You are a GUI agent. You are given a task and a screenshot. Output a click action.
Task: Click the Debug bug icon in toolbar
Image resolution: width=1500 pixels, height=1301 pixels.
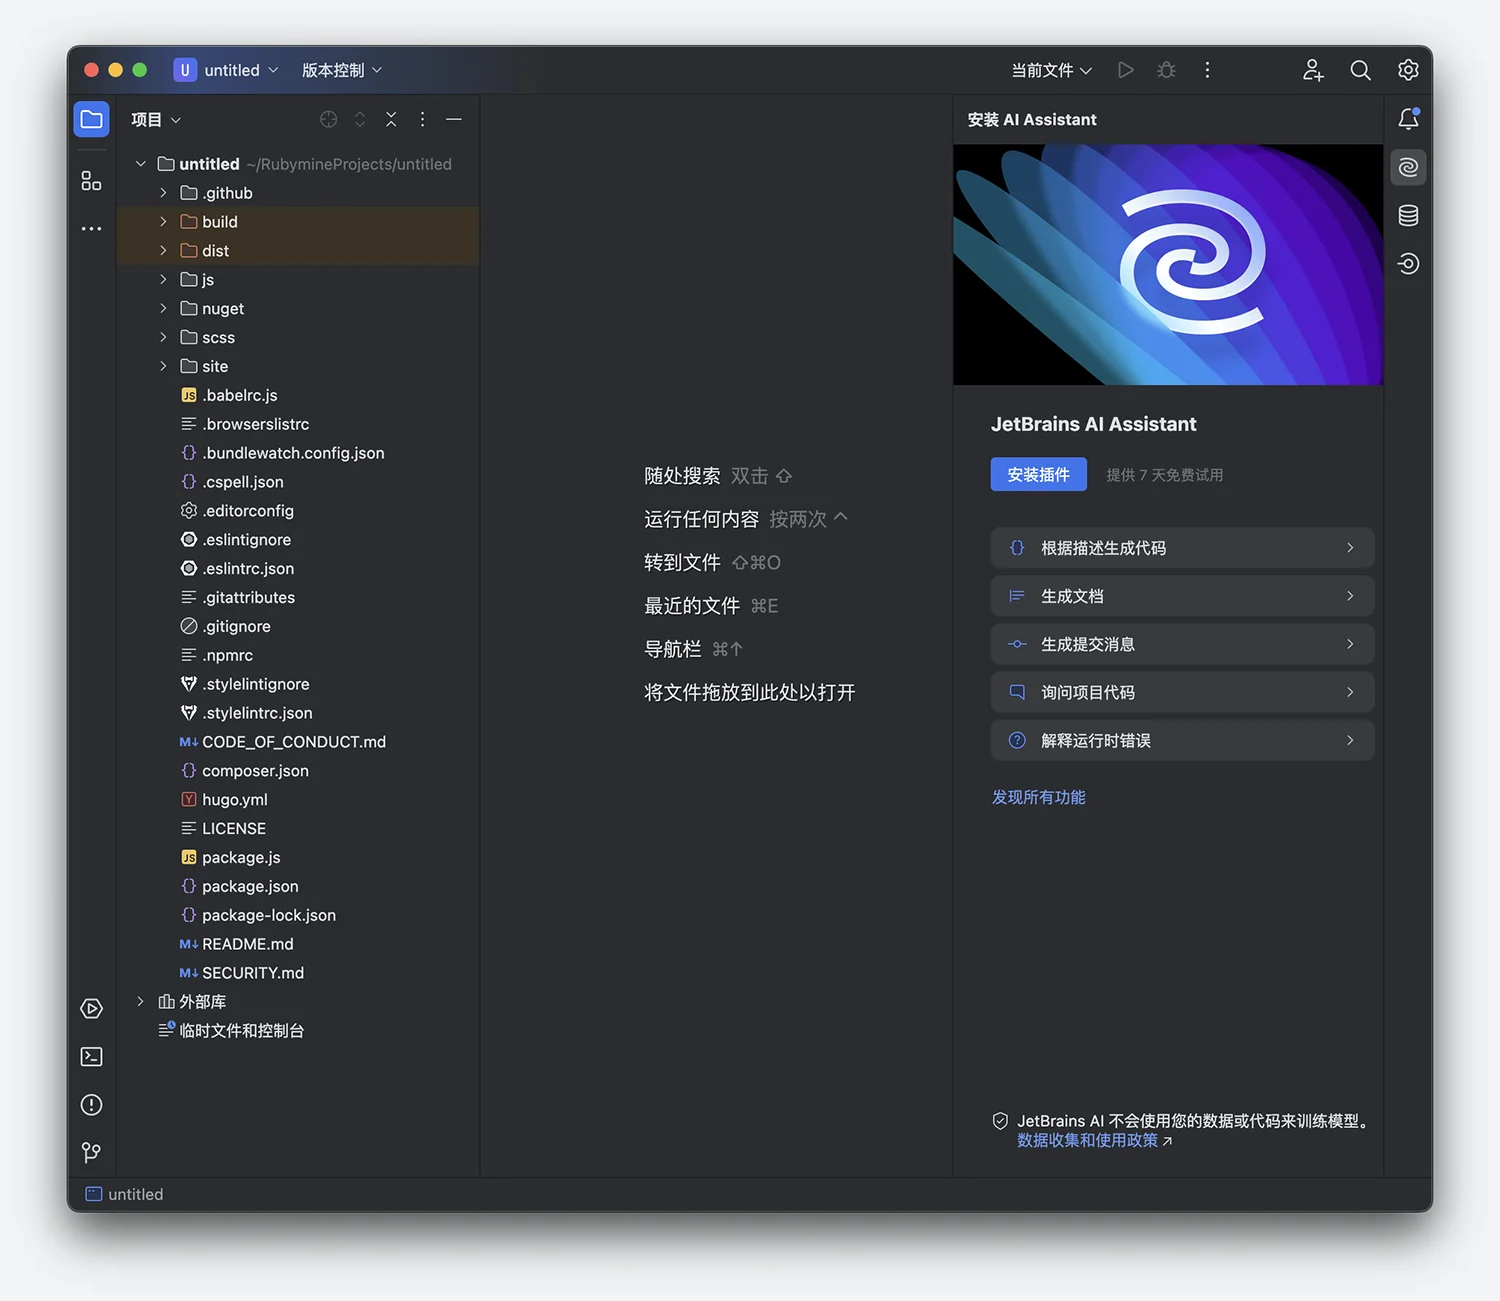[x=1166, y=70]
